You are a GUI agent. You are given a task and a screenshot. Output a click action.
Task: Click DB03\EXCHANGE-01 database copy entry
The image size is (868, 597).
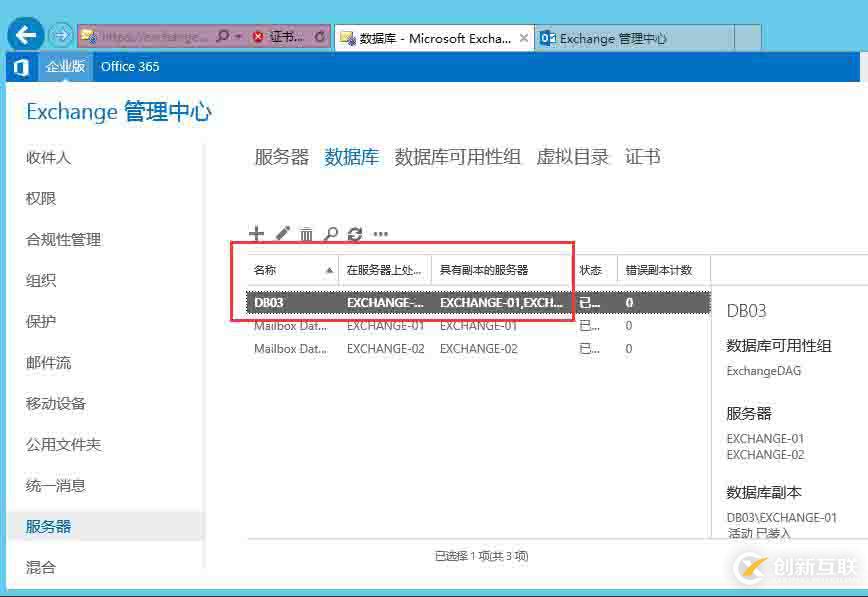click(782, 518)
